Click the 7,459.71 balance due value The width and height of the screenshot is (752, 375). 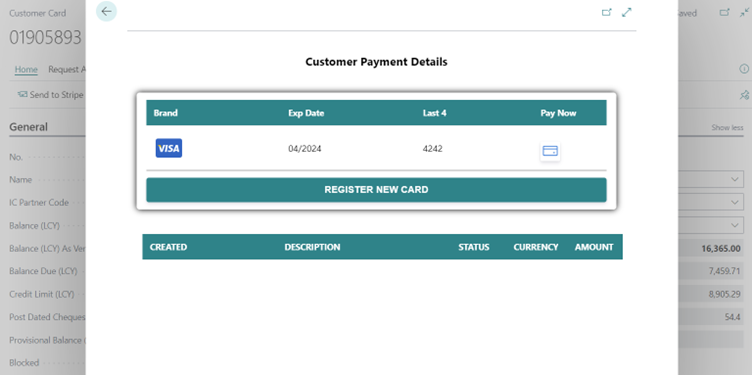click(724, 271)
